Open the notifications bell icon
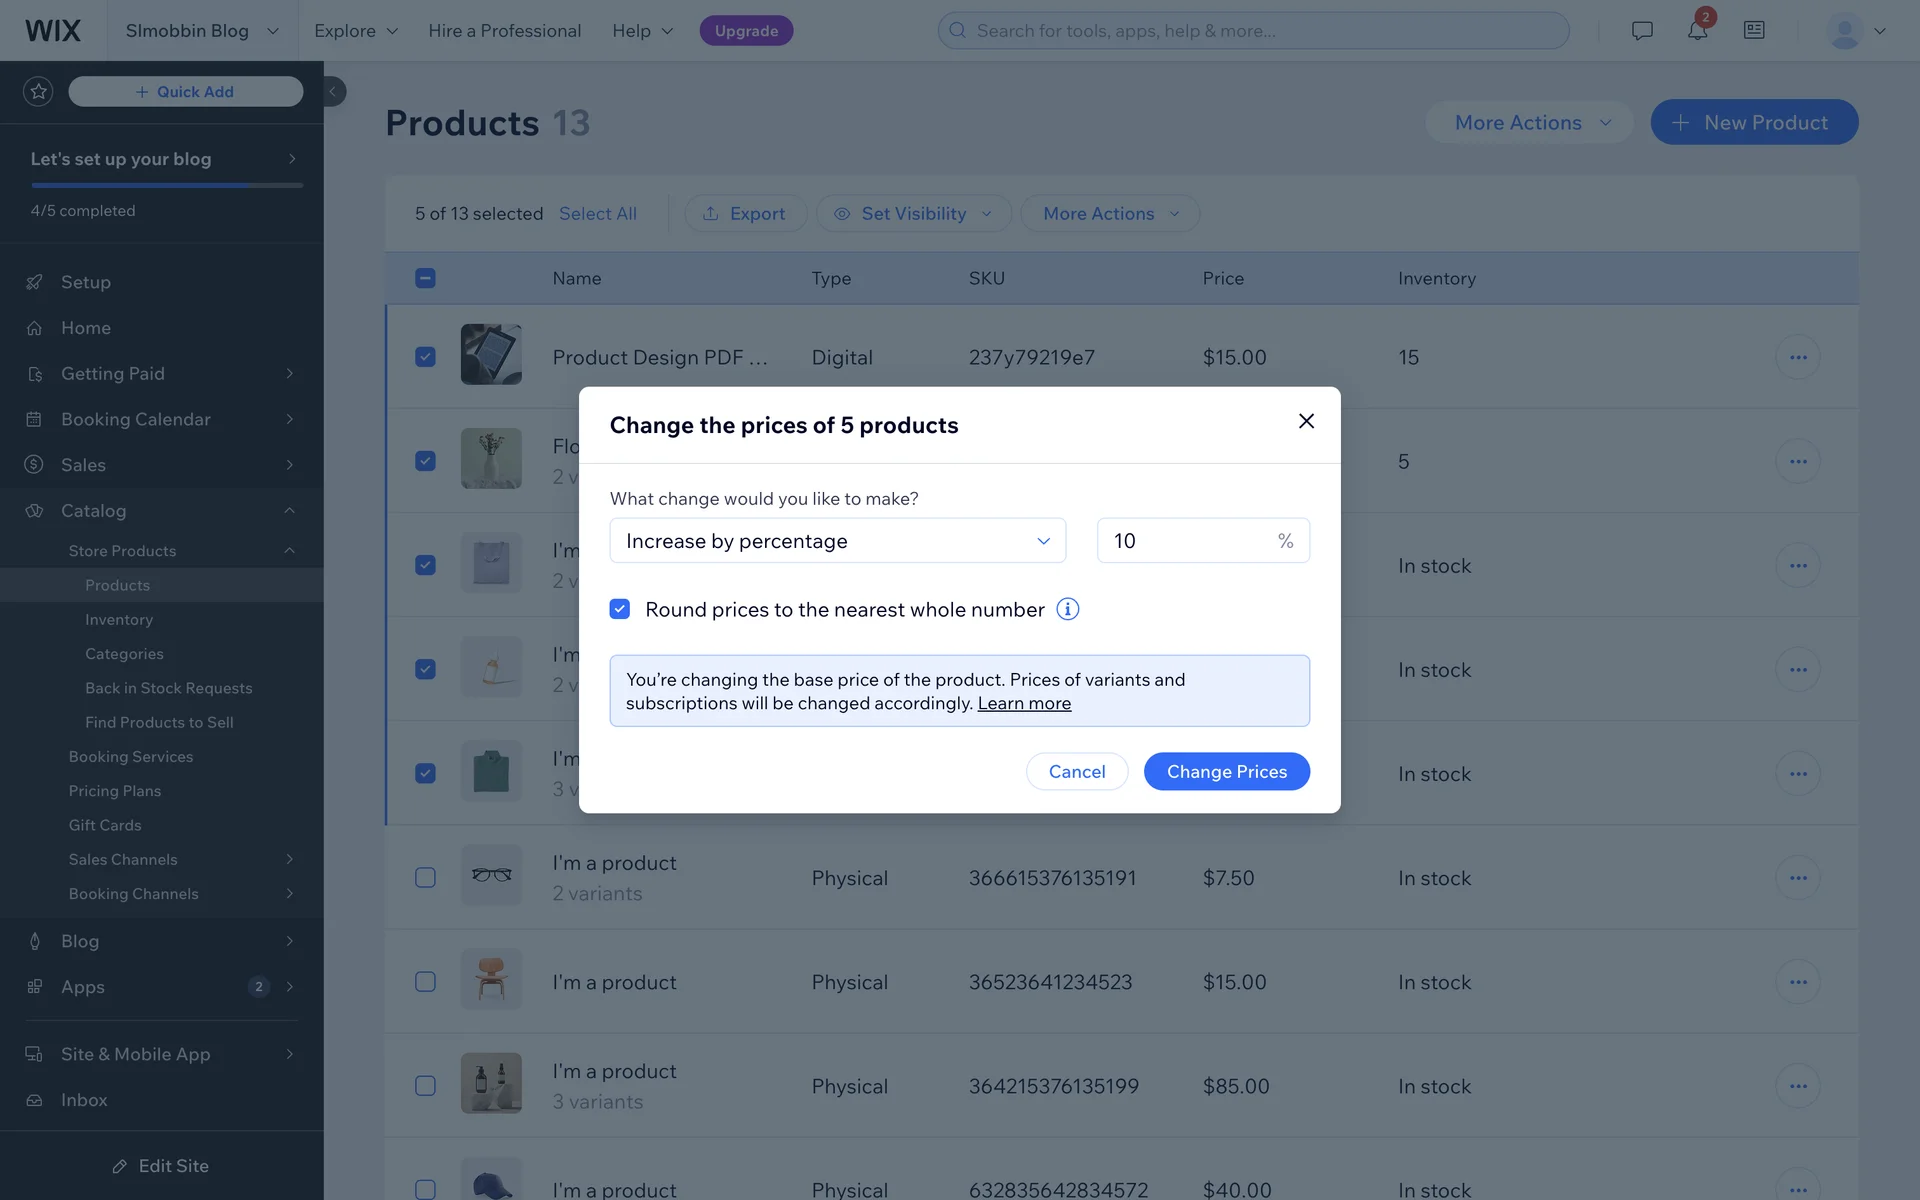This screenshot has height=1200, width=1920. (x=1697, y=30)
